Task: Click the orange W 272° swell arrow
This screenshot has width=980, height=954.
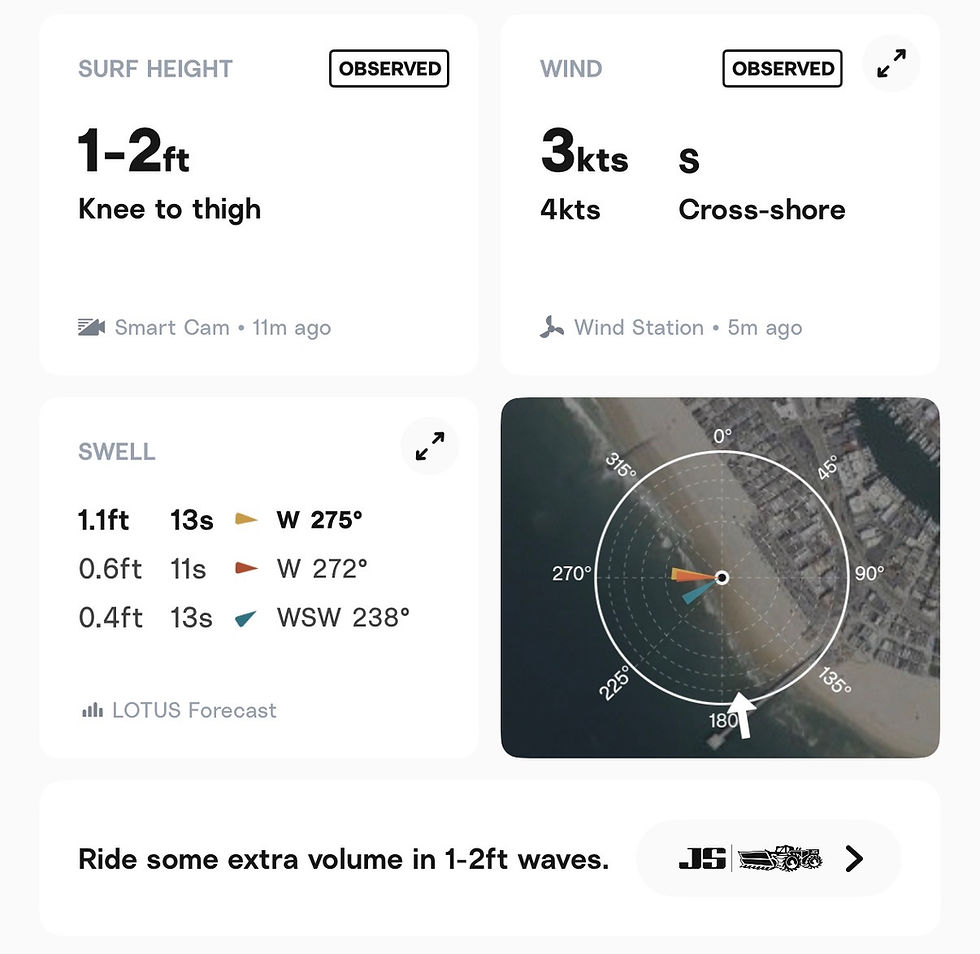Action: click(x=246, y=568)
